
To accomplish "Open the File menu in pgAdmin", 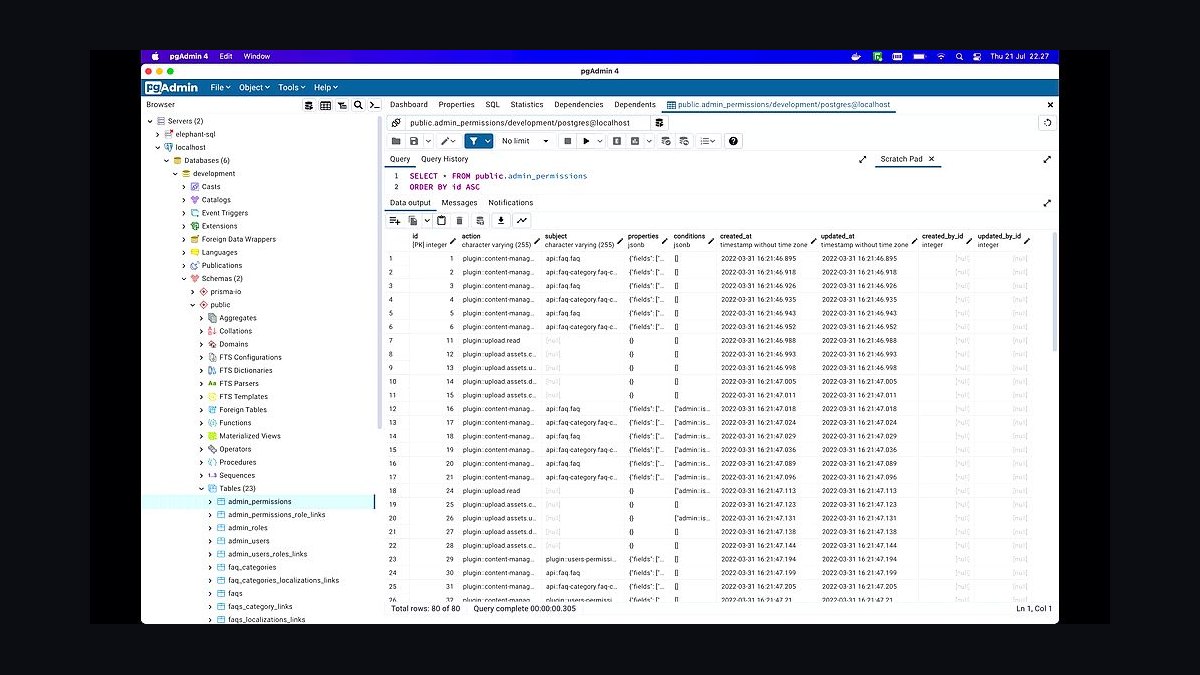I will pyautogui.click(x=220, y=87).
